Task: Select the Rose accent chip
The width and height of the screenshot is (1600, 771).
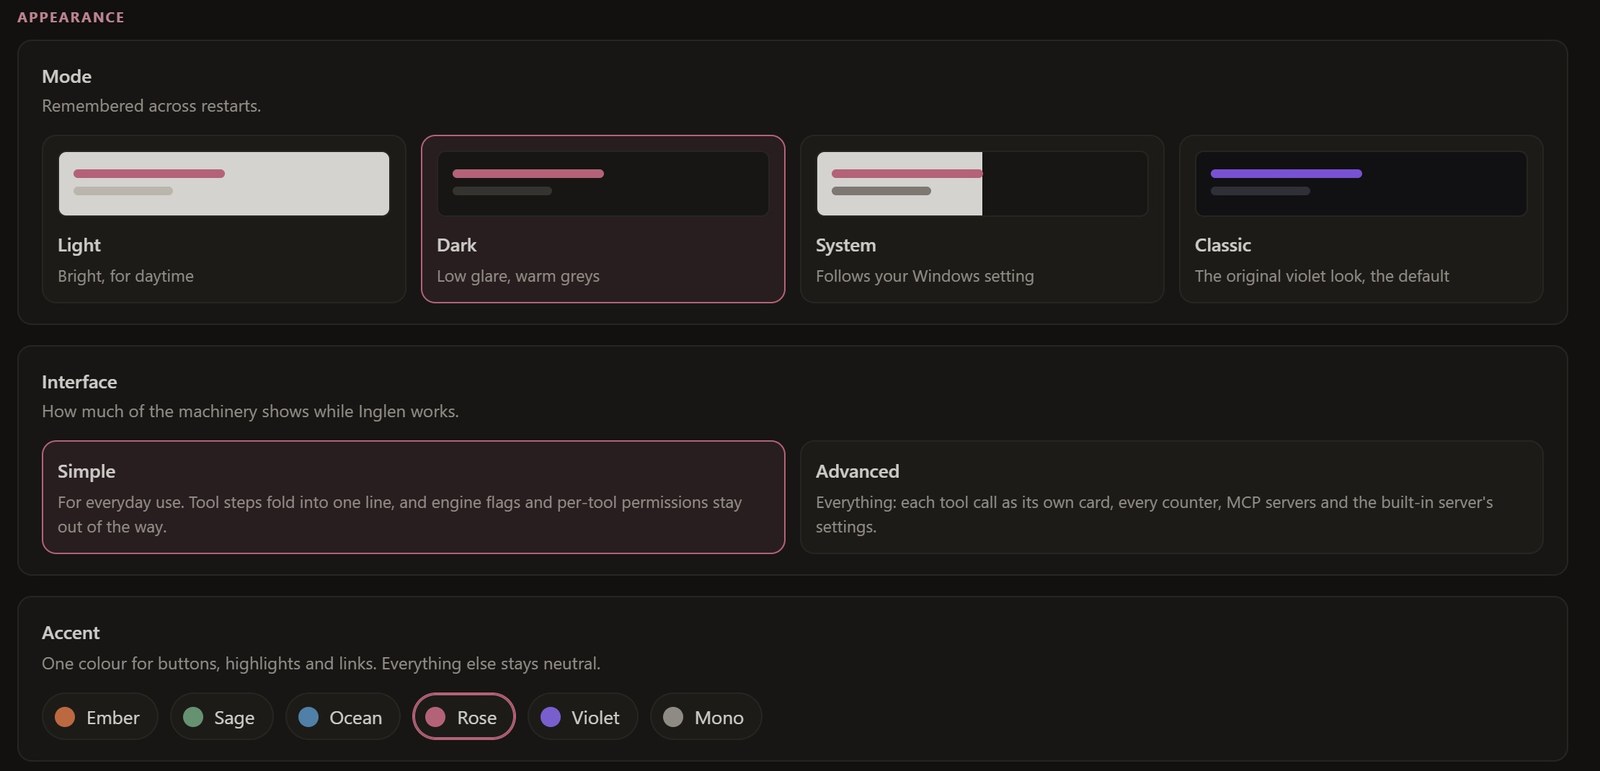Action: [464, 717]
